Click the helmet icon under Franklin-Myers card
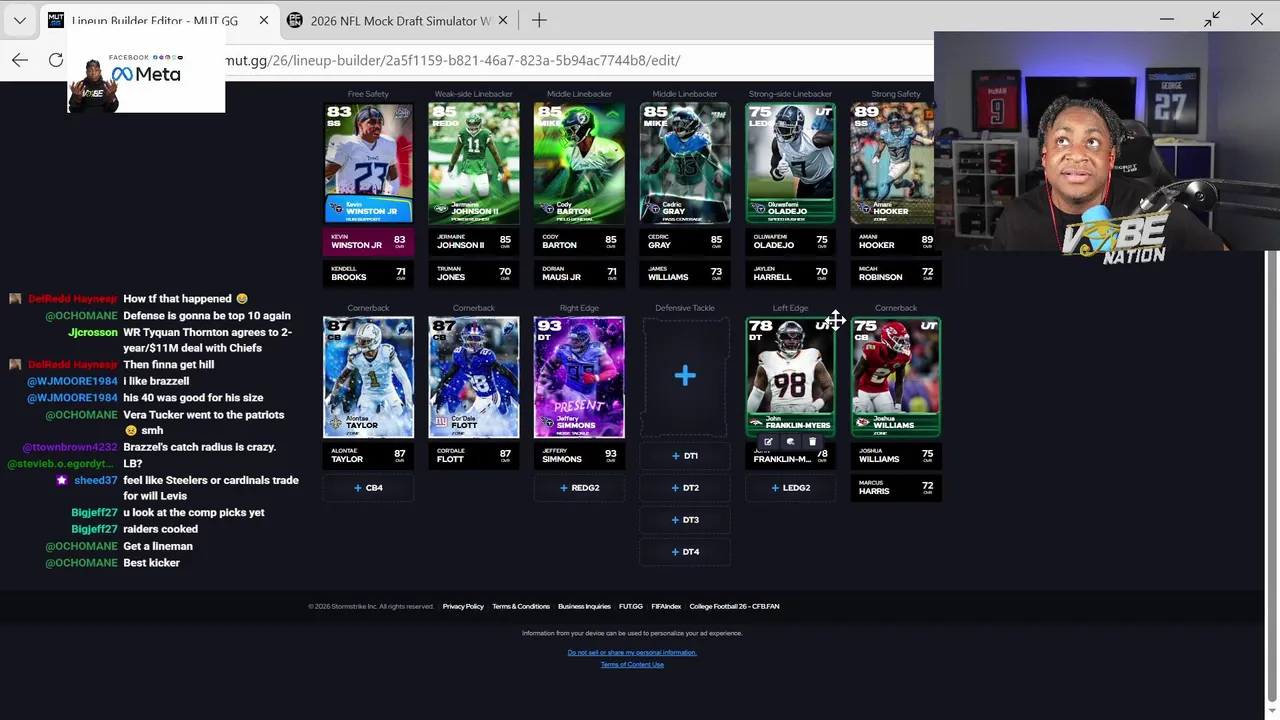Viewport: 1280px width, 720px height. (790, 441)
